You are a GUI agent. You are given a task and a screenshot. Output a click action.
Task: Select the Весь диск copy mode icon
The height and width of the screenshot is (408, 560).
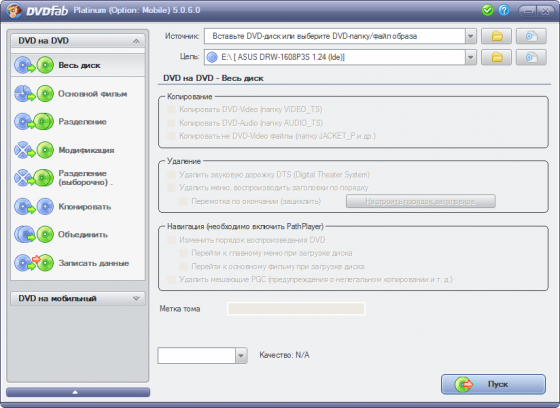pyautogui.click(x=34, y=65)
